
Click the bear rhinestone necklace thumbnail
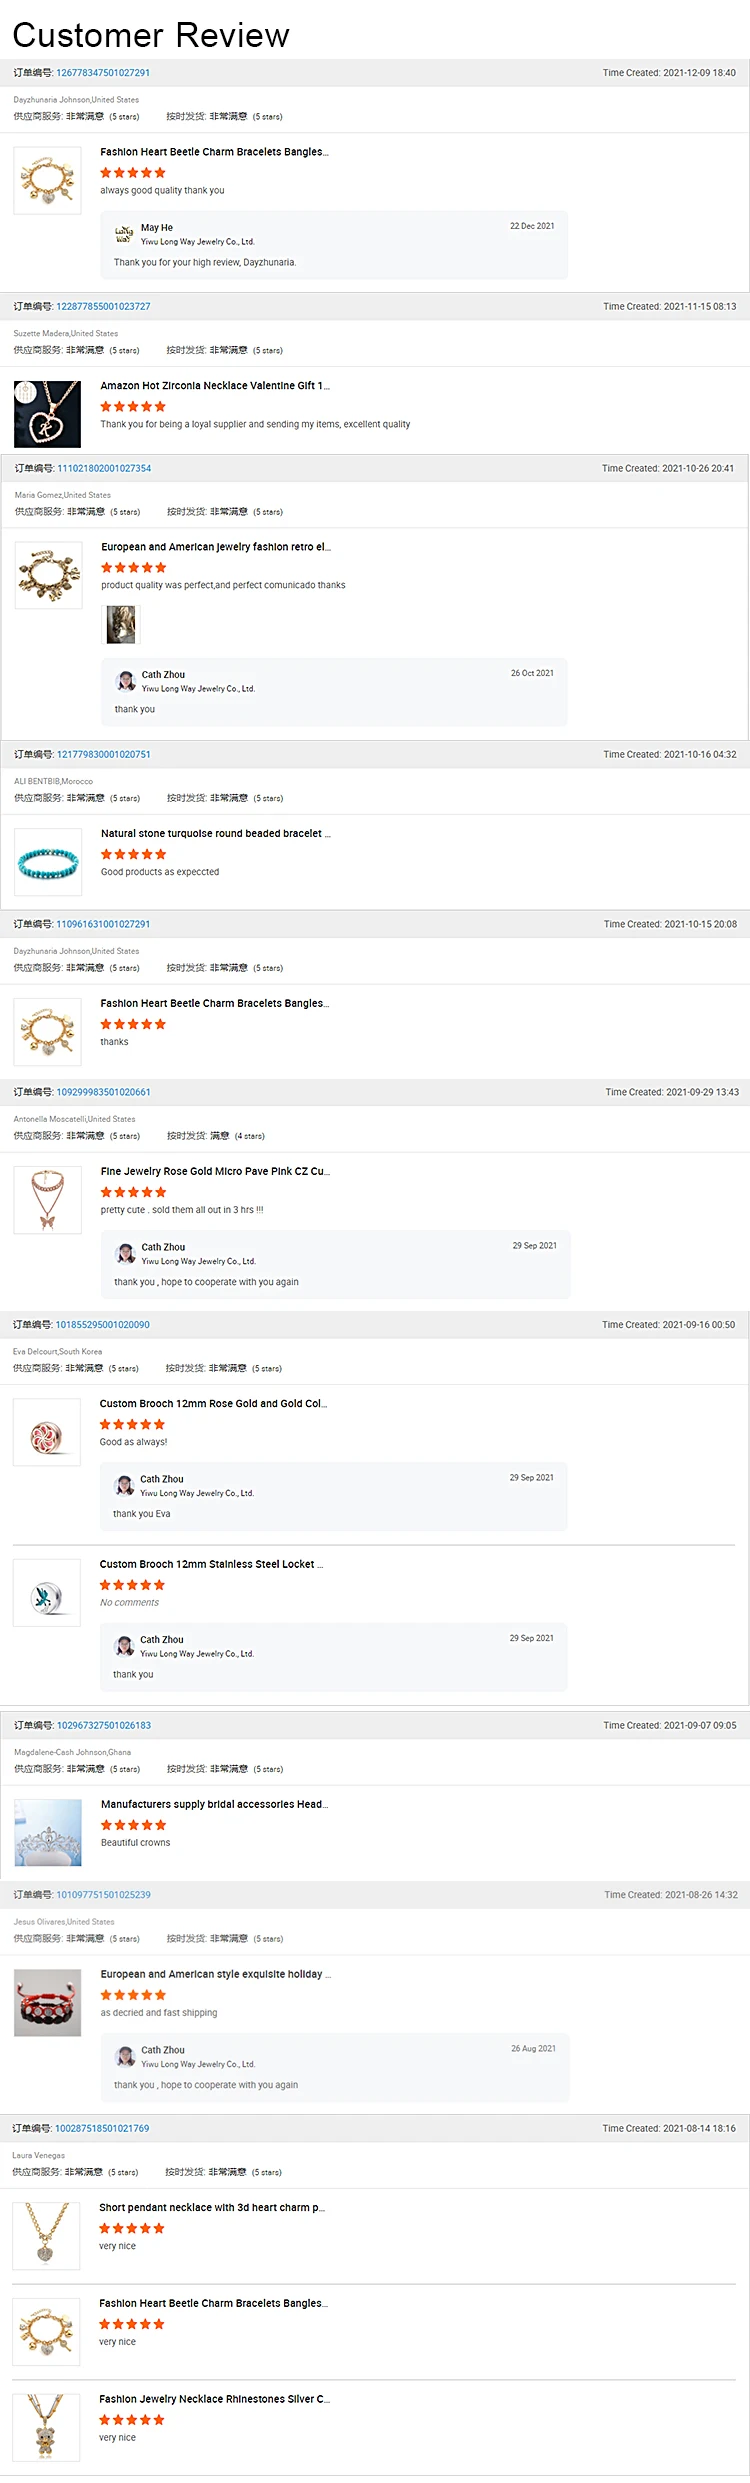coord(46,2428)
